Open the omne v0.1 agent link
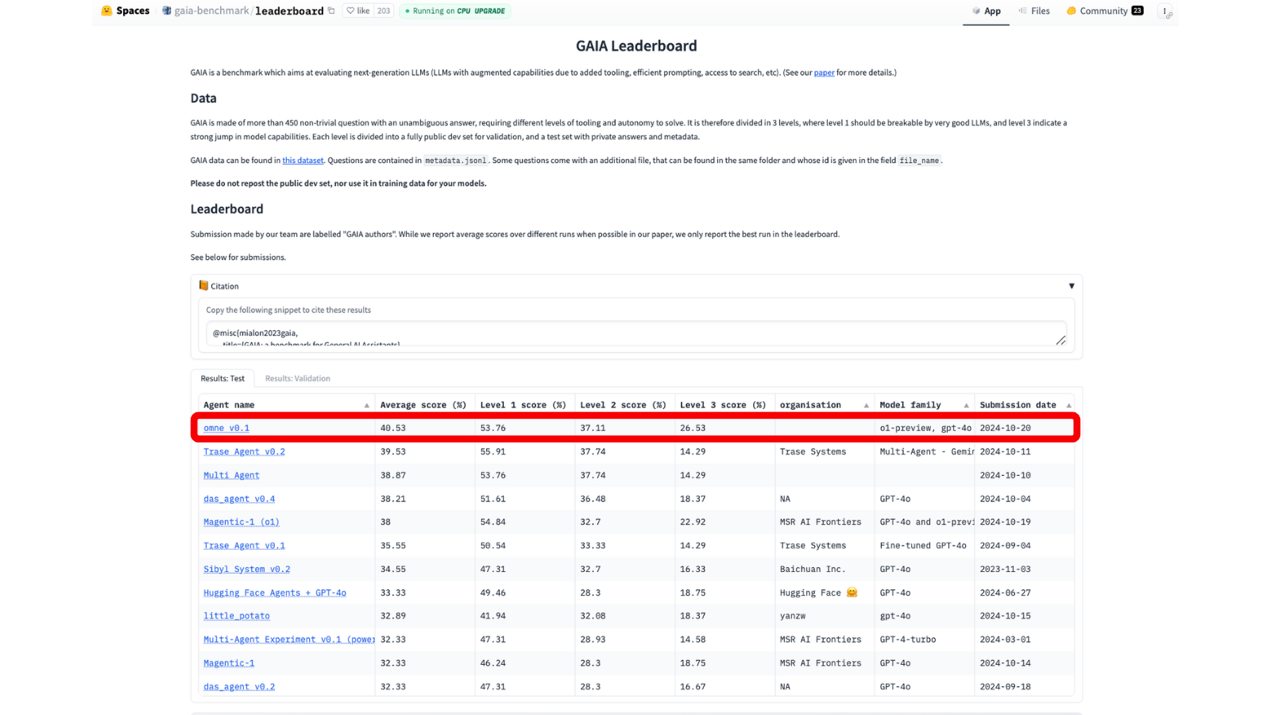1271x715 pixels. 226,428
